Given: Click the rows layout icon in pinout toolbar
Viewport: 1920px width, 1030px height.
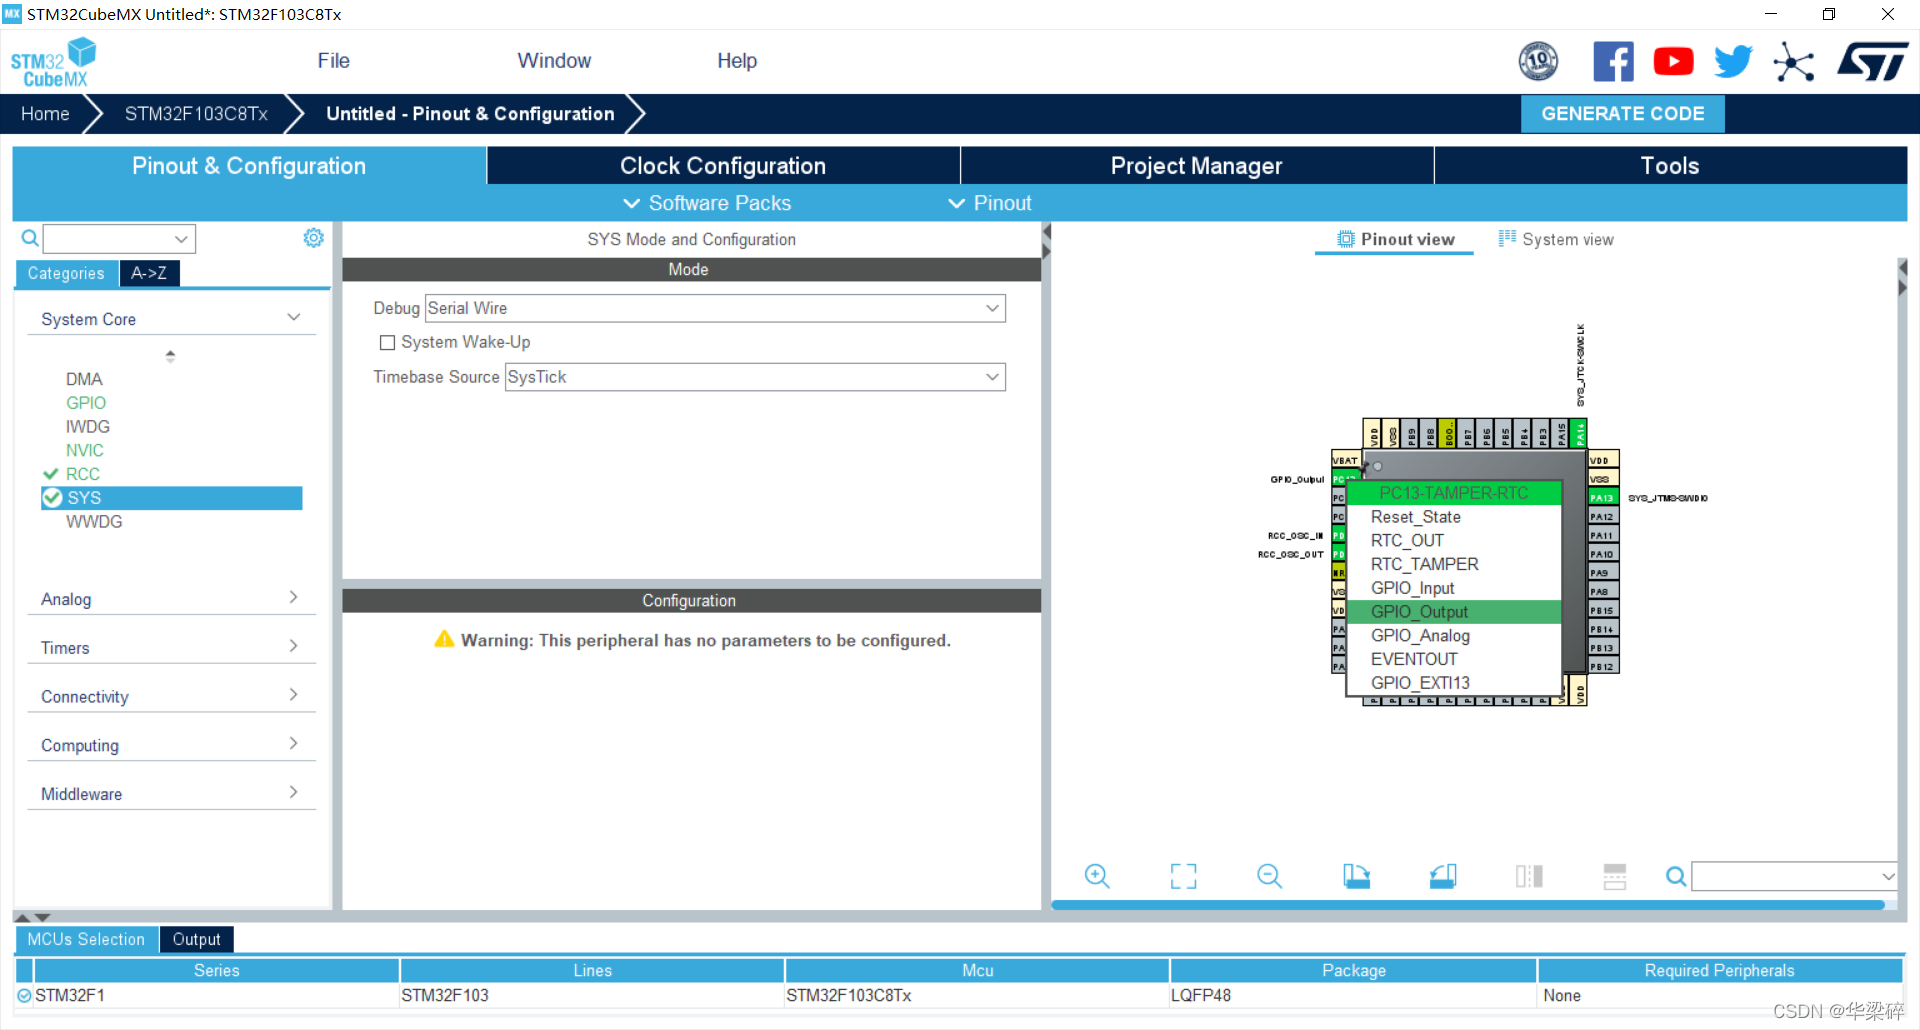Looking at the screenshot, I should point(1615,877).
